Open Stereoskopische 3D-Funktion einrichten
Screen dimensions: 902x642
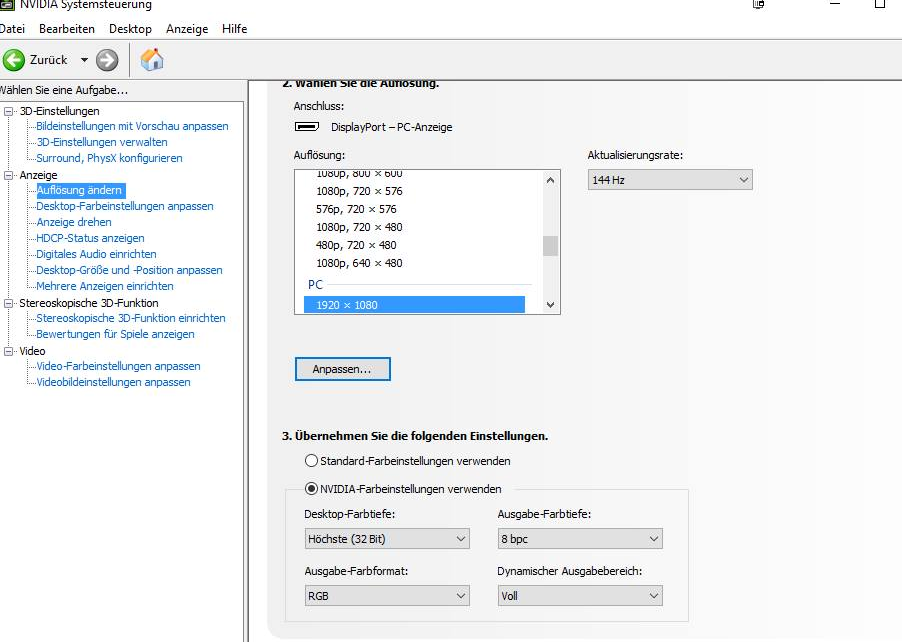(x=131, y=318)
